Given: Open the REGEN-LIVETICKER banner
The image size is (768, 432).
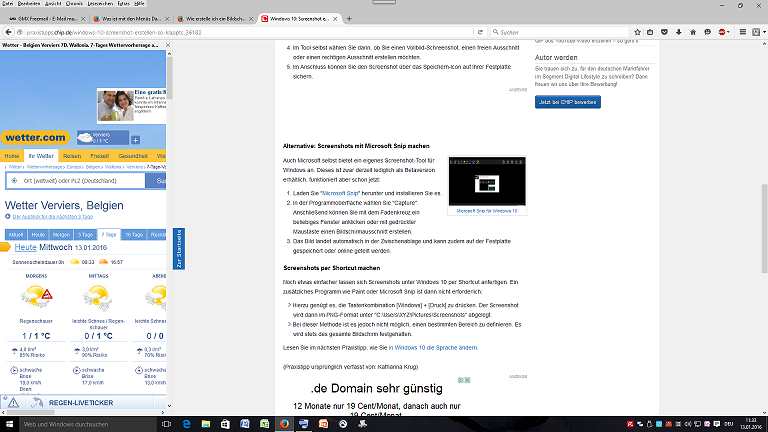Looking at the screenshot, I should tap(83, 403).
